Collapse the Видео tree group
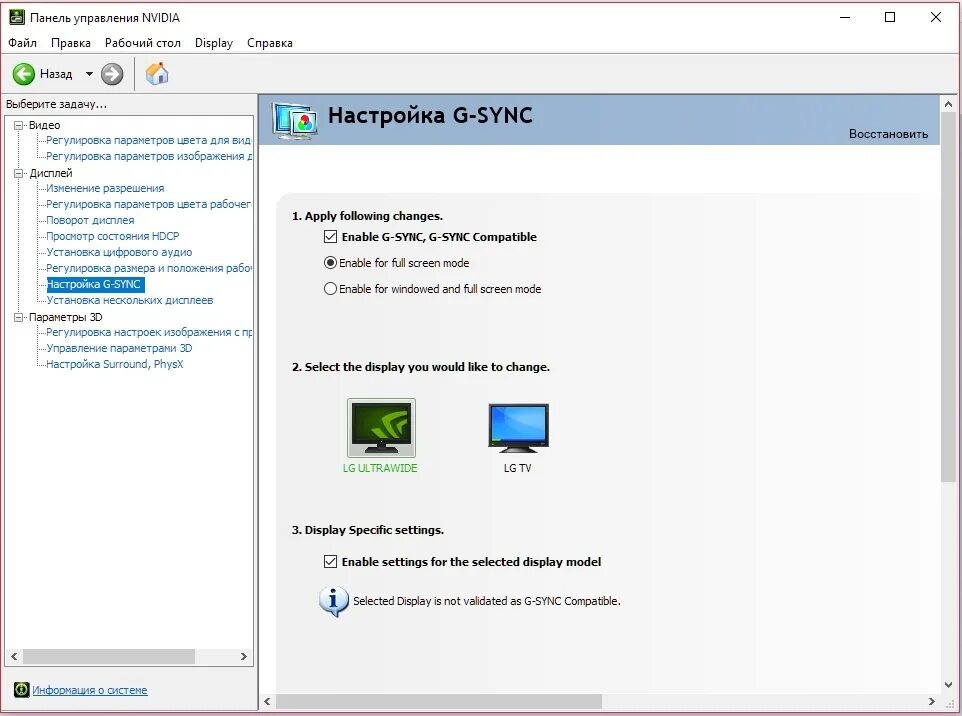Viewport: 962px width, 716px height. tap(18, 125)
